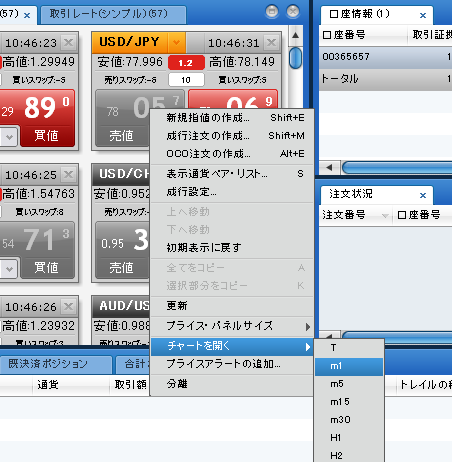
Task: Click USD/JPY red buy price button
Action: [233, 99]
